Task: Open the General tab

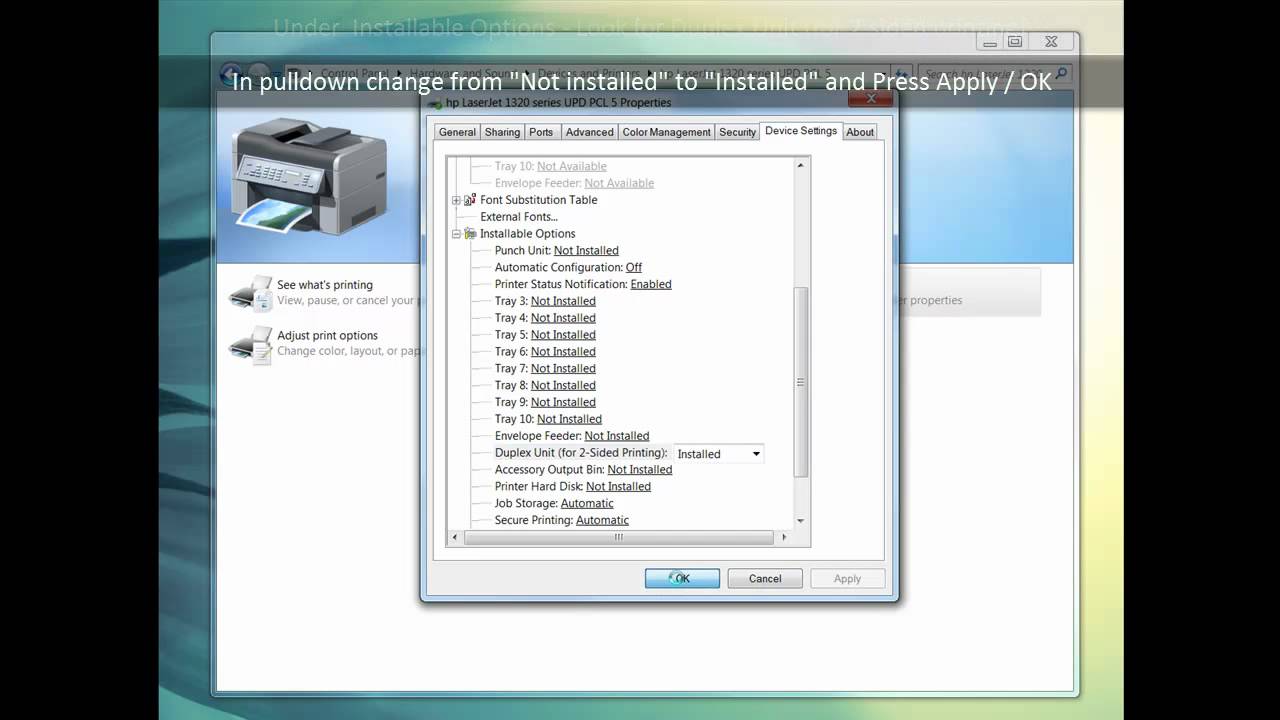Action: [457, 132]
